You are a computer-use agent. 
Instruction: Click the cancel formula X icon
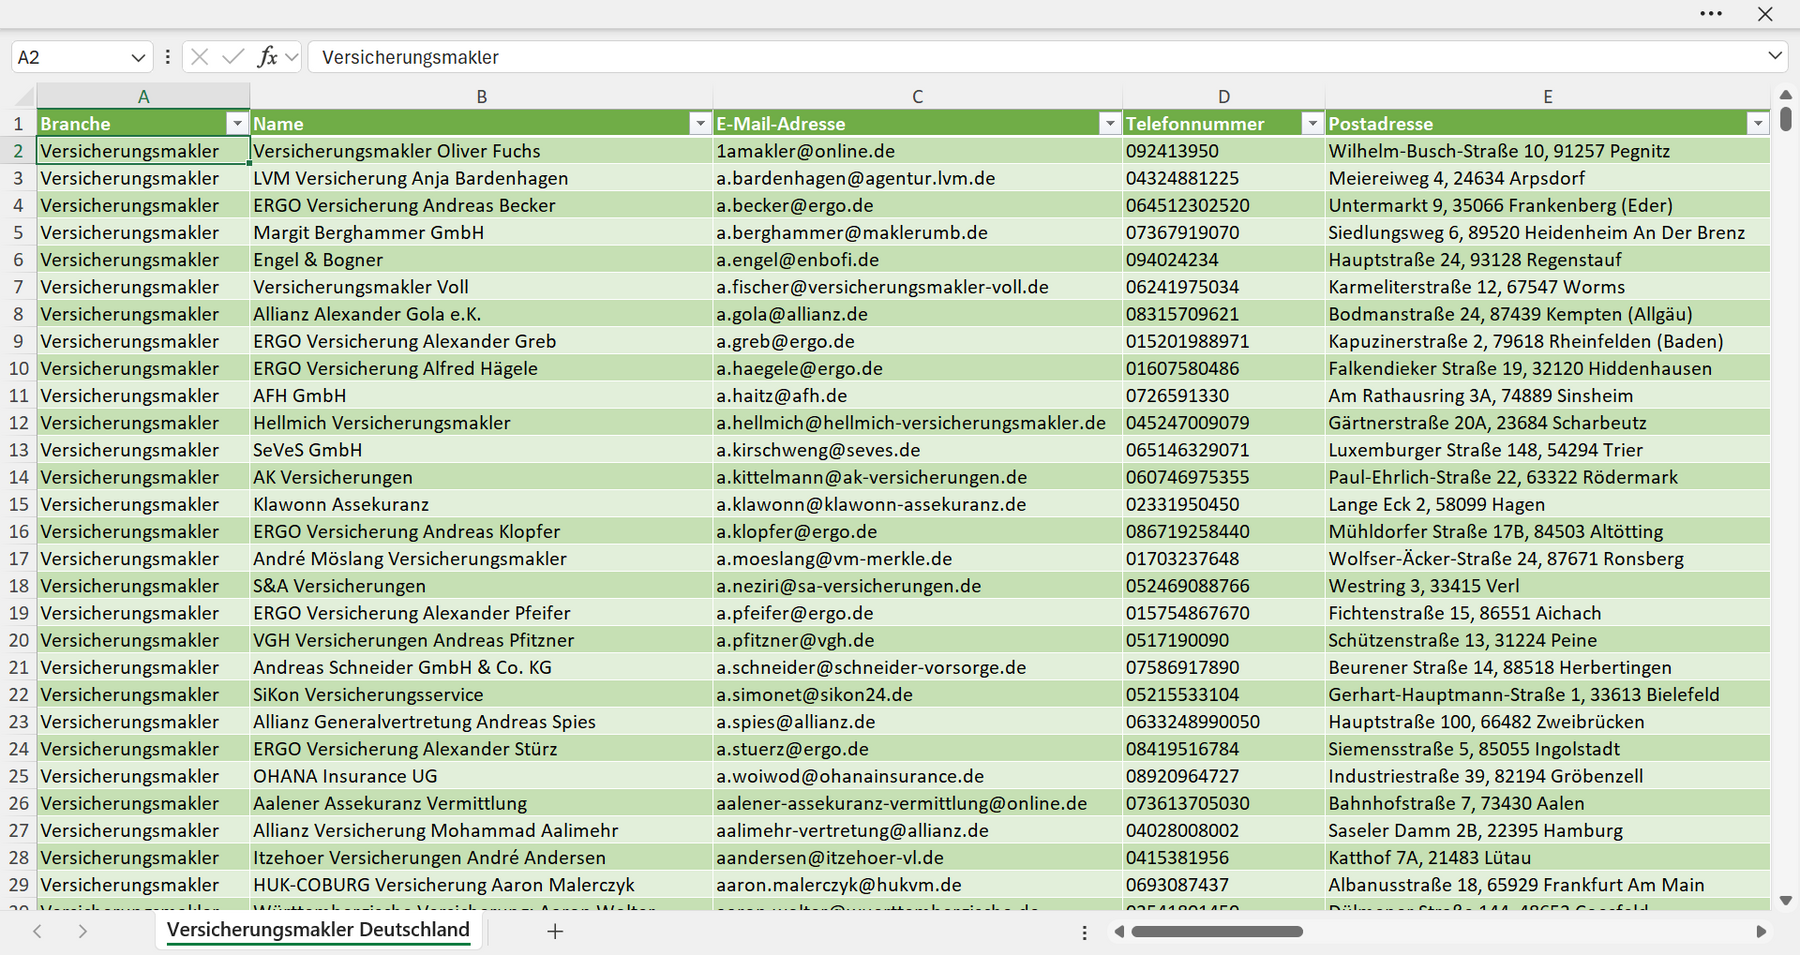200,57
